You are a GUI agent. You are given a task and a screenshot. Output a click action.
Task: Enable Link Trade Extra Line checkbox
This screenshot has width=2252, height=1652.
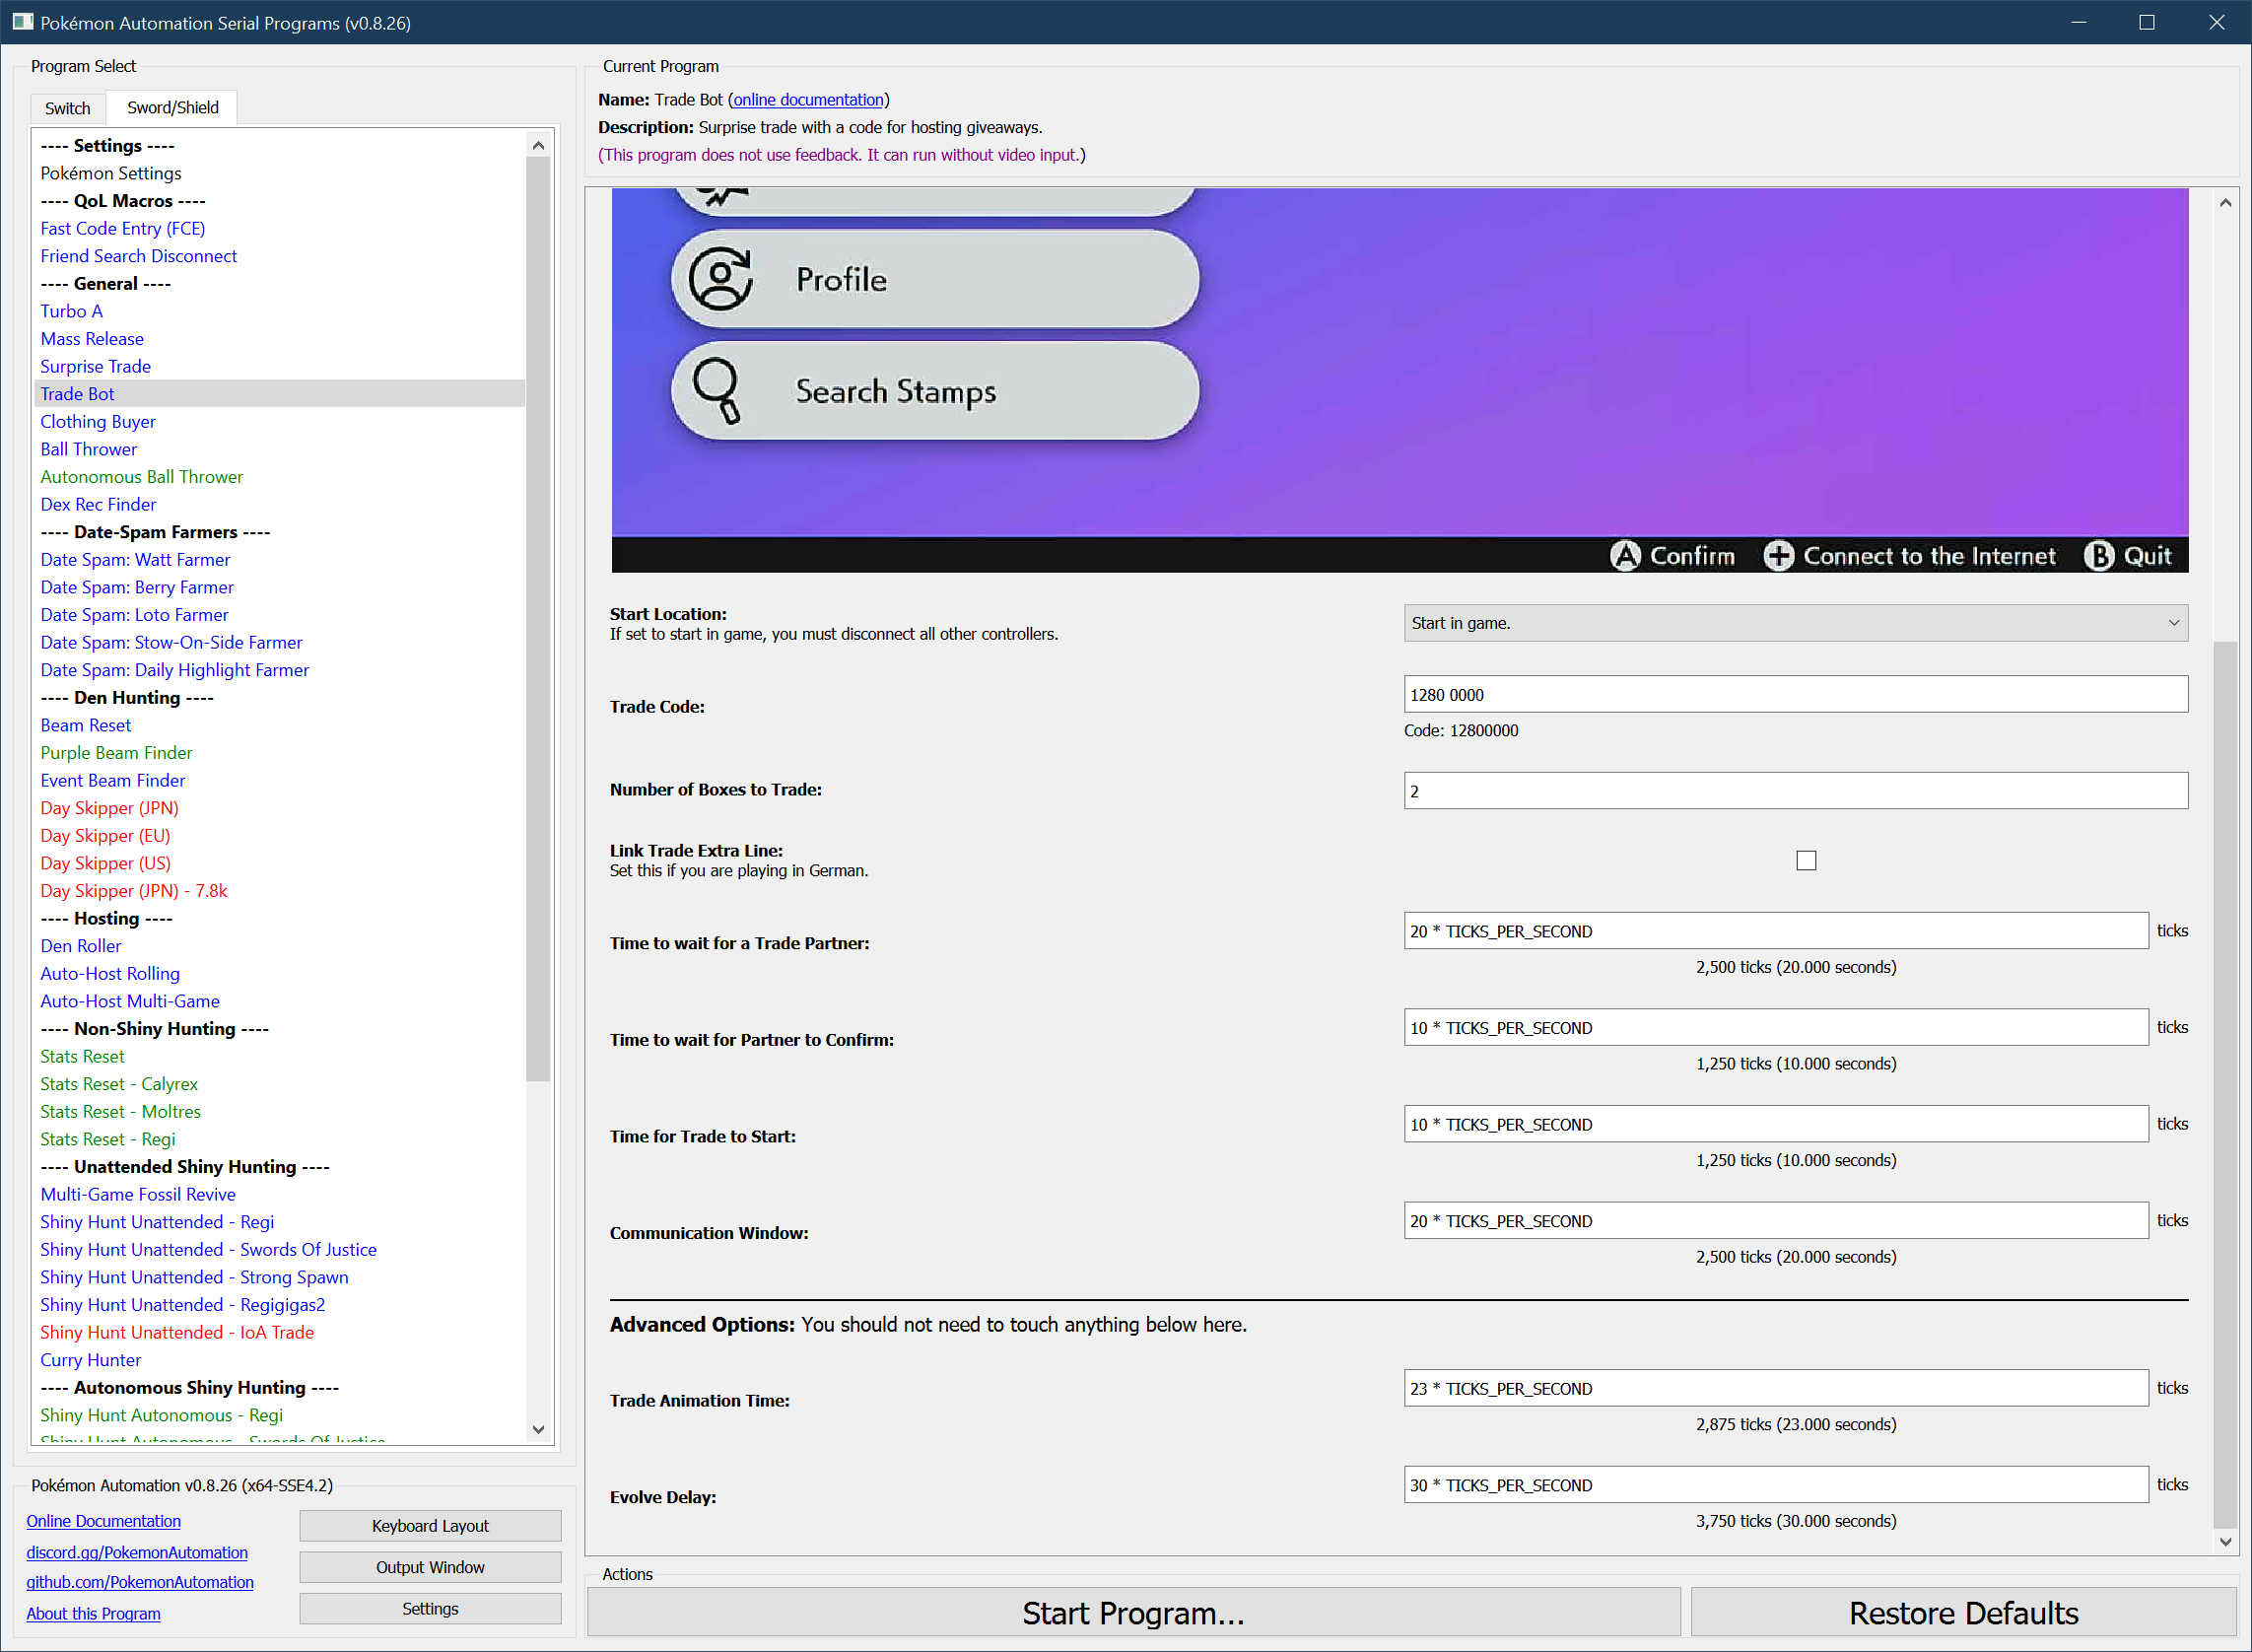[1805, 861]
